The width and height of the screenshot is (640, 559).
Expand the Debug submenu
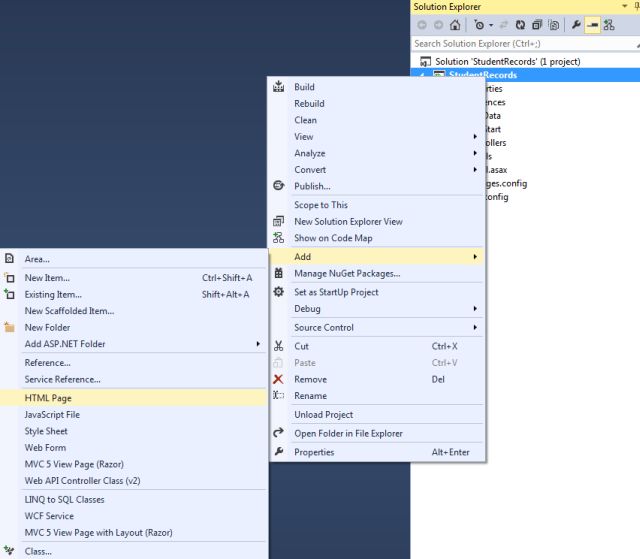(378, 309)
